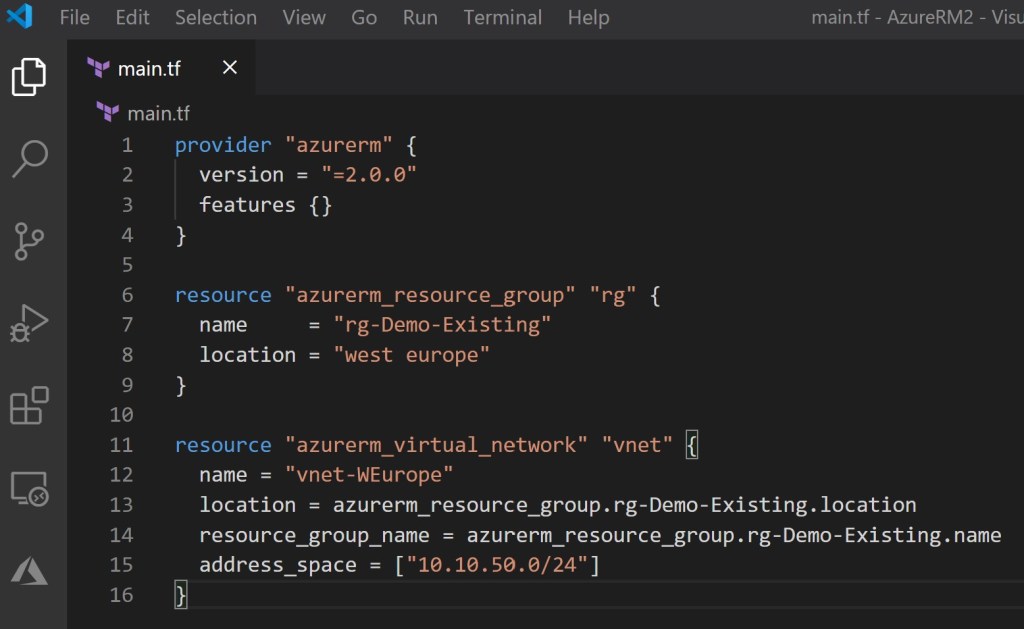Open the Edit menu
The image size is (1024, 629).
(132, 18)
